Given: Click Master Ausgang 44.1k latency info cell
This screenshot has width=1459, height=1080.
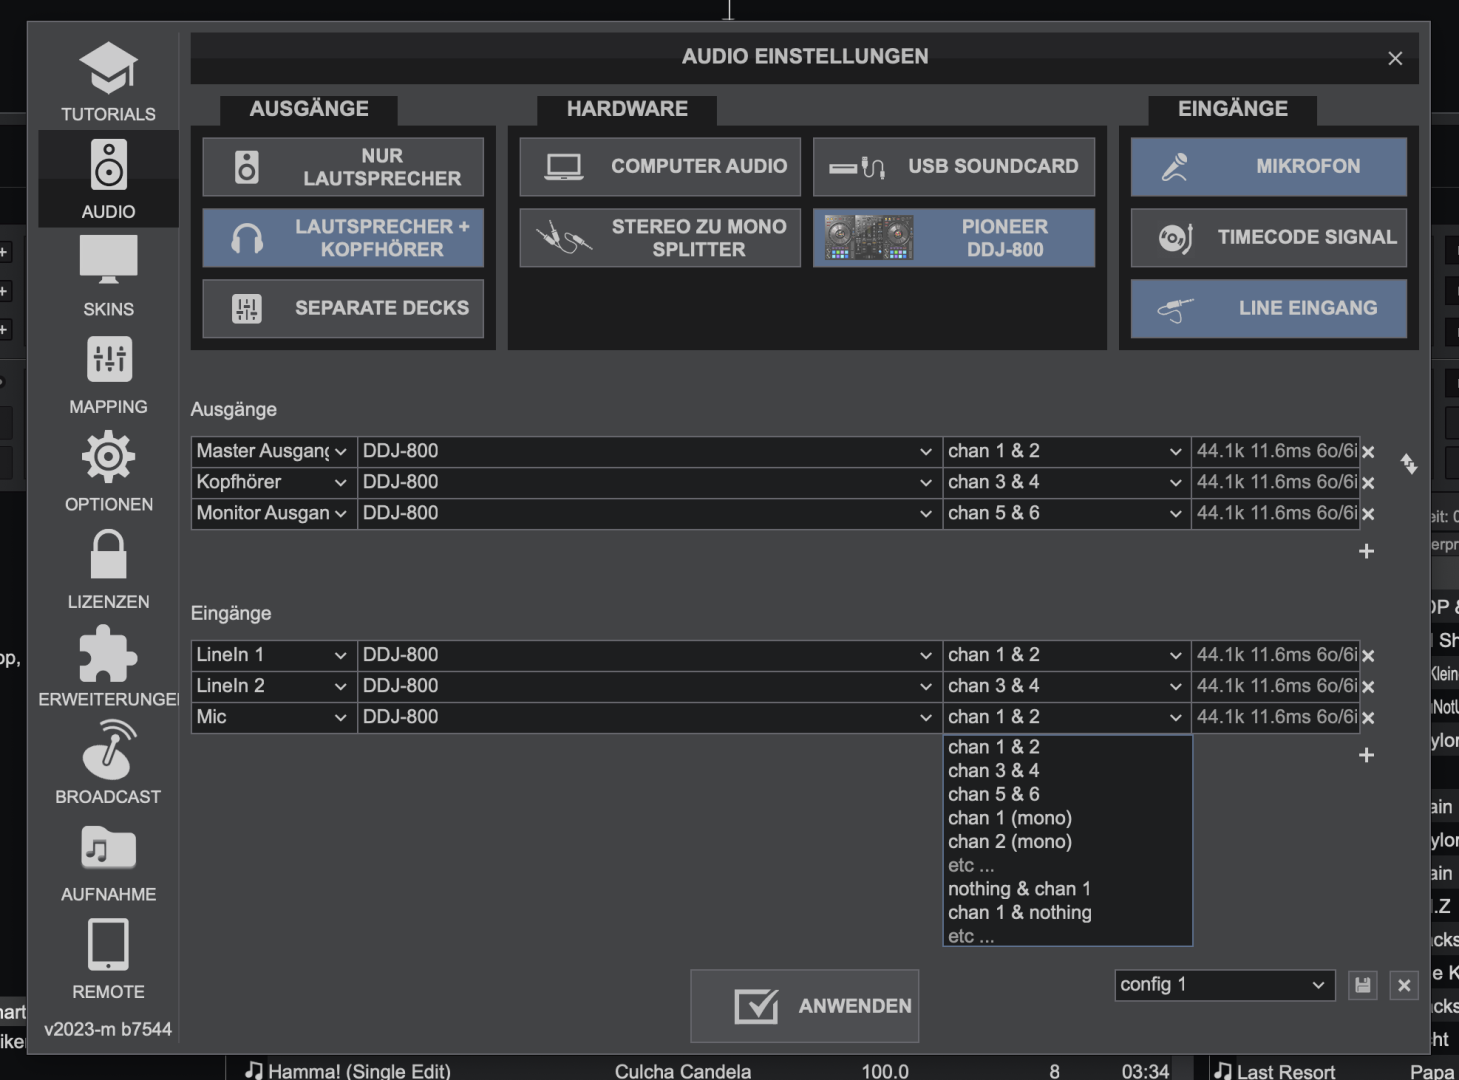Looking at the screenshot, I should [x=1276, y=452].
